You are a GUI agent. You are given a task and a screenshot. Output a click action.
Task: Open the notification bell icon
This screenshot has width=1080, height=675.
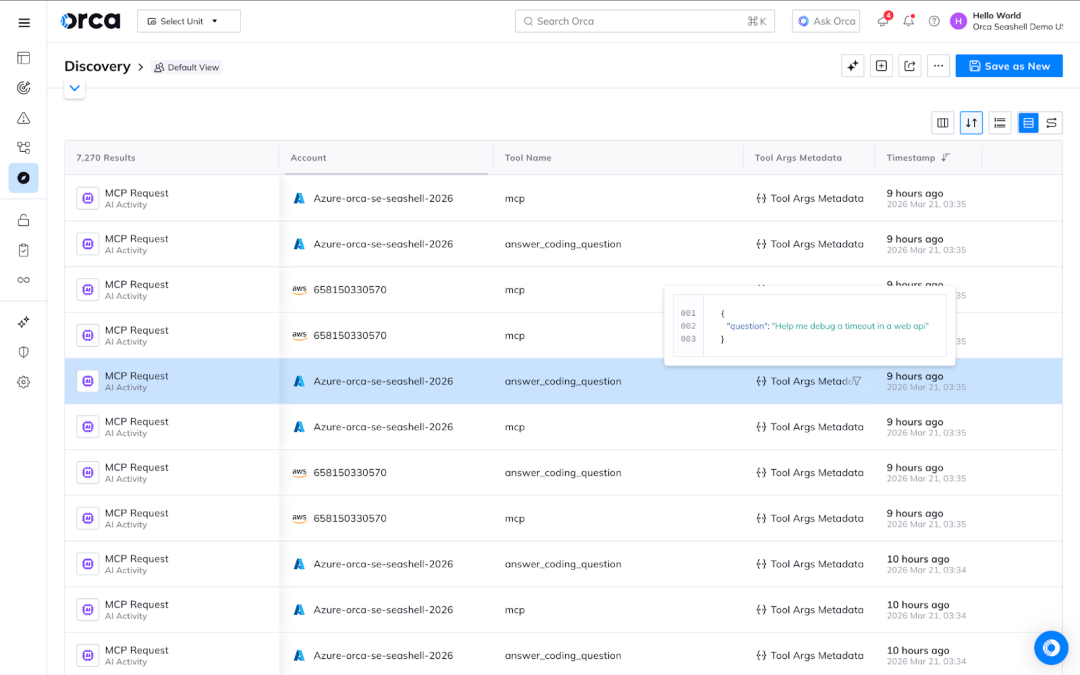point(908,21)
